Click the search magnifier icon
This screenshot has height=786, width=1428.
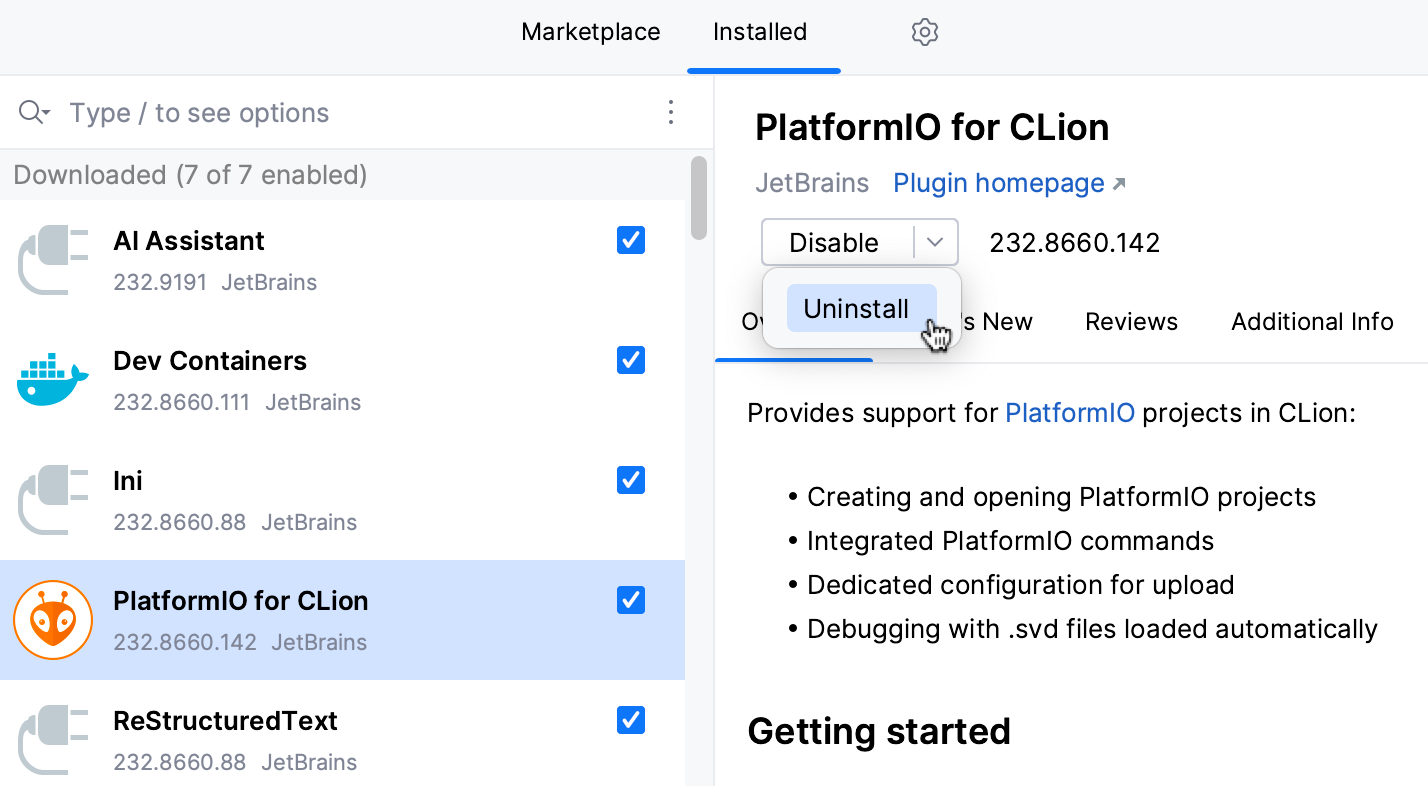33,112
